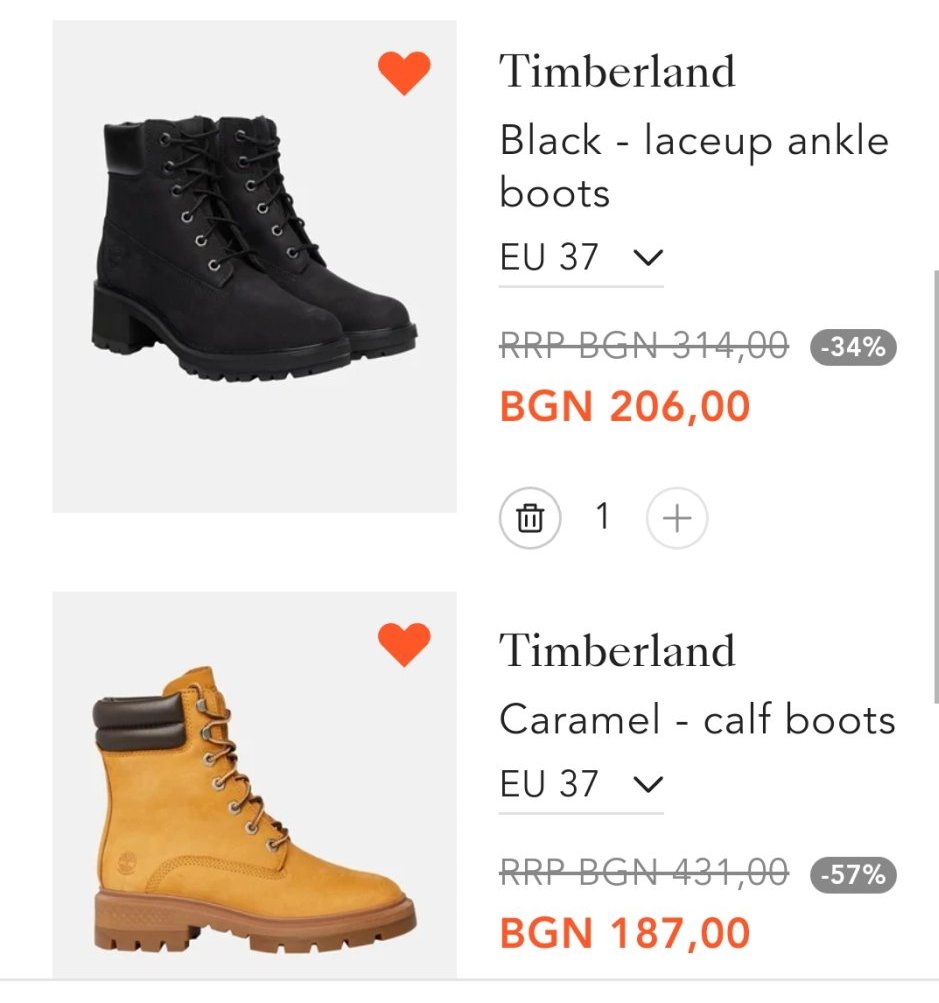Remove black laceup boots with trash icon
Viewport: 939px width, 1003px height.
(x=530, y=518)
